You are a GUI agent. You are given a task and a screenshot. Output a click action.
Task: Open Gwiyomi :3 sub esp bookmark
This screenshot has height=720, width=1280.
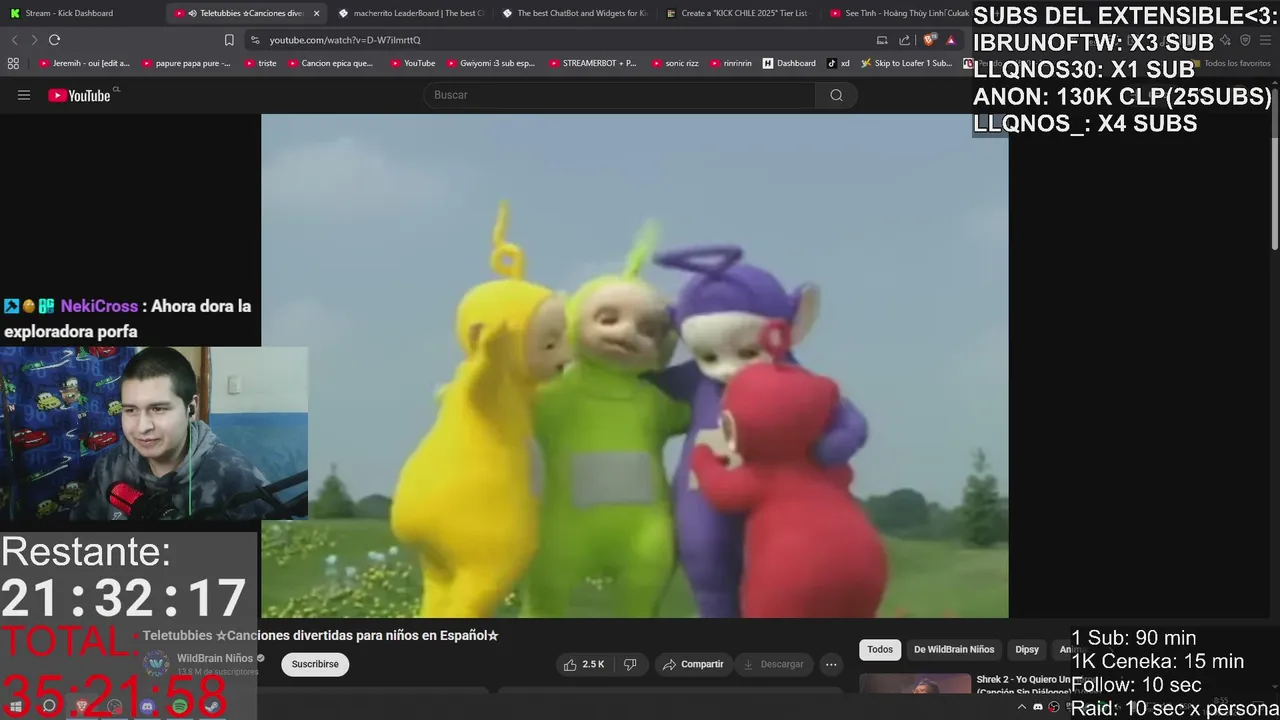[x=490, y=63]
